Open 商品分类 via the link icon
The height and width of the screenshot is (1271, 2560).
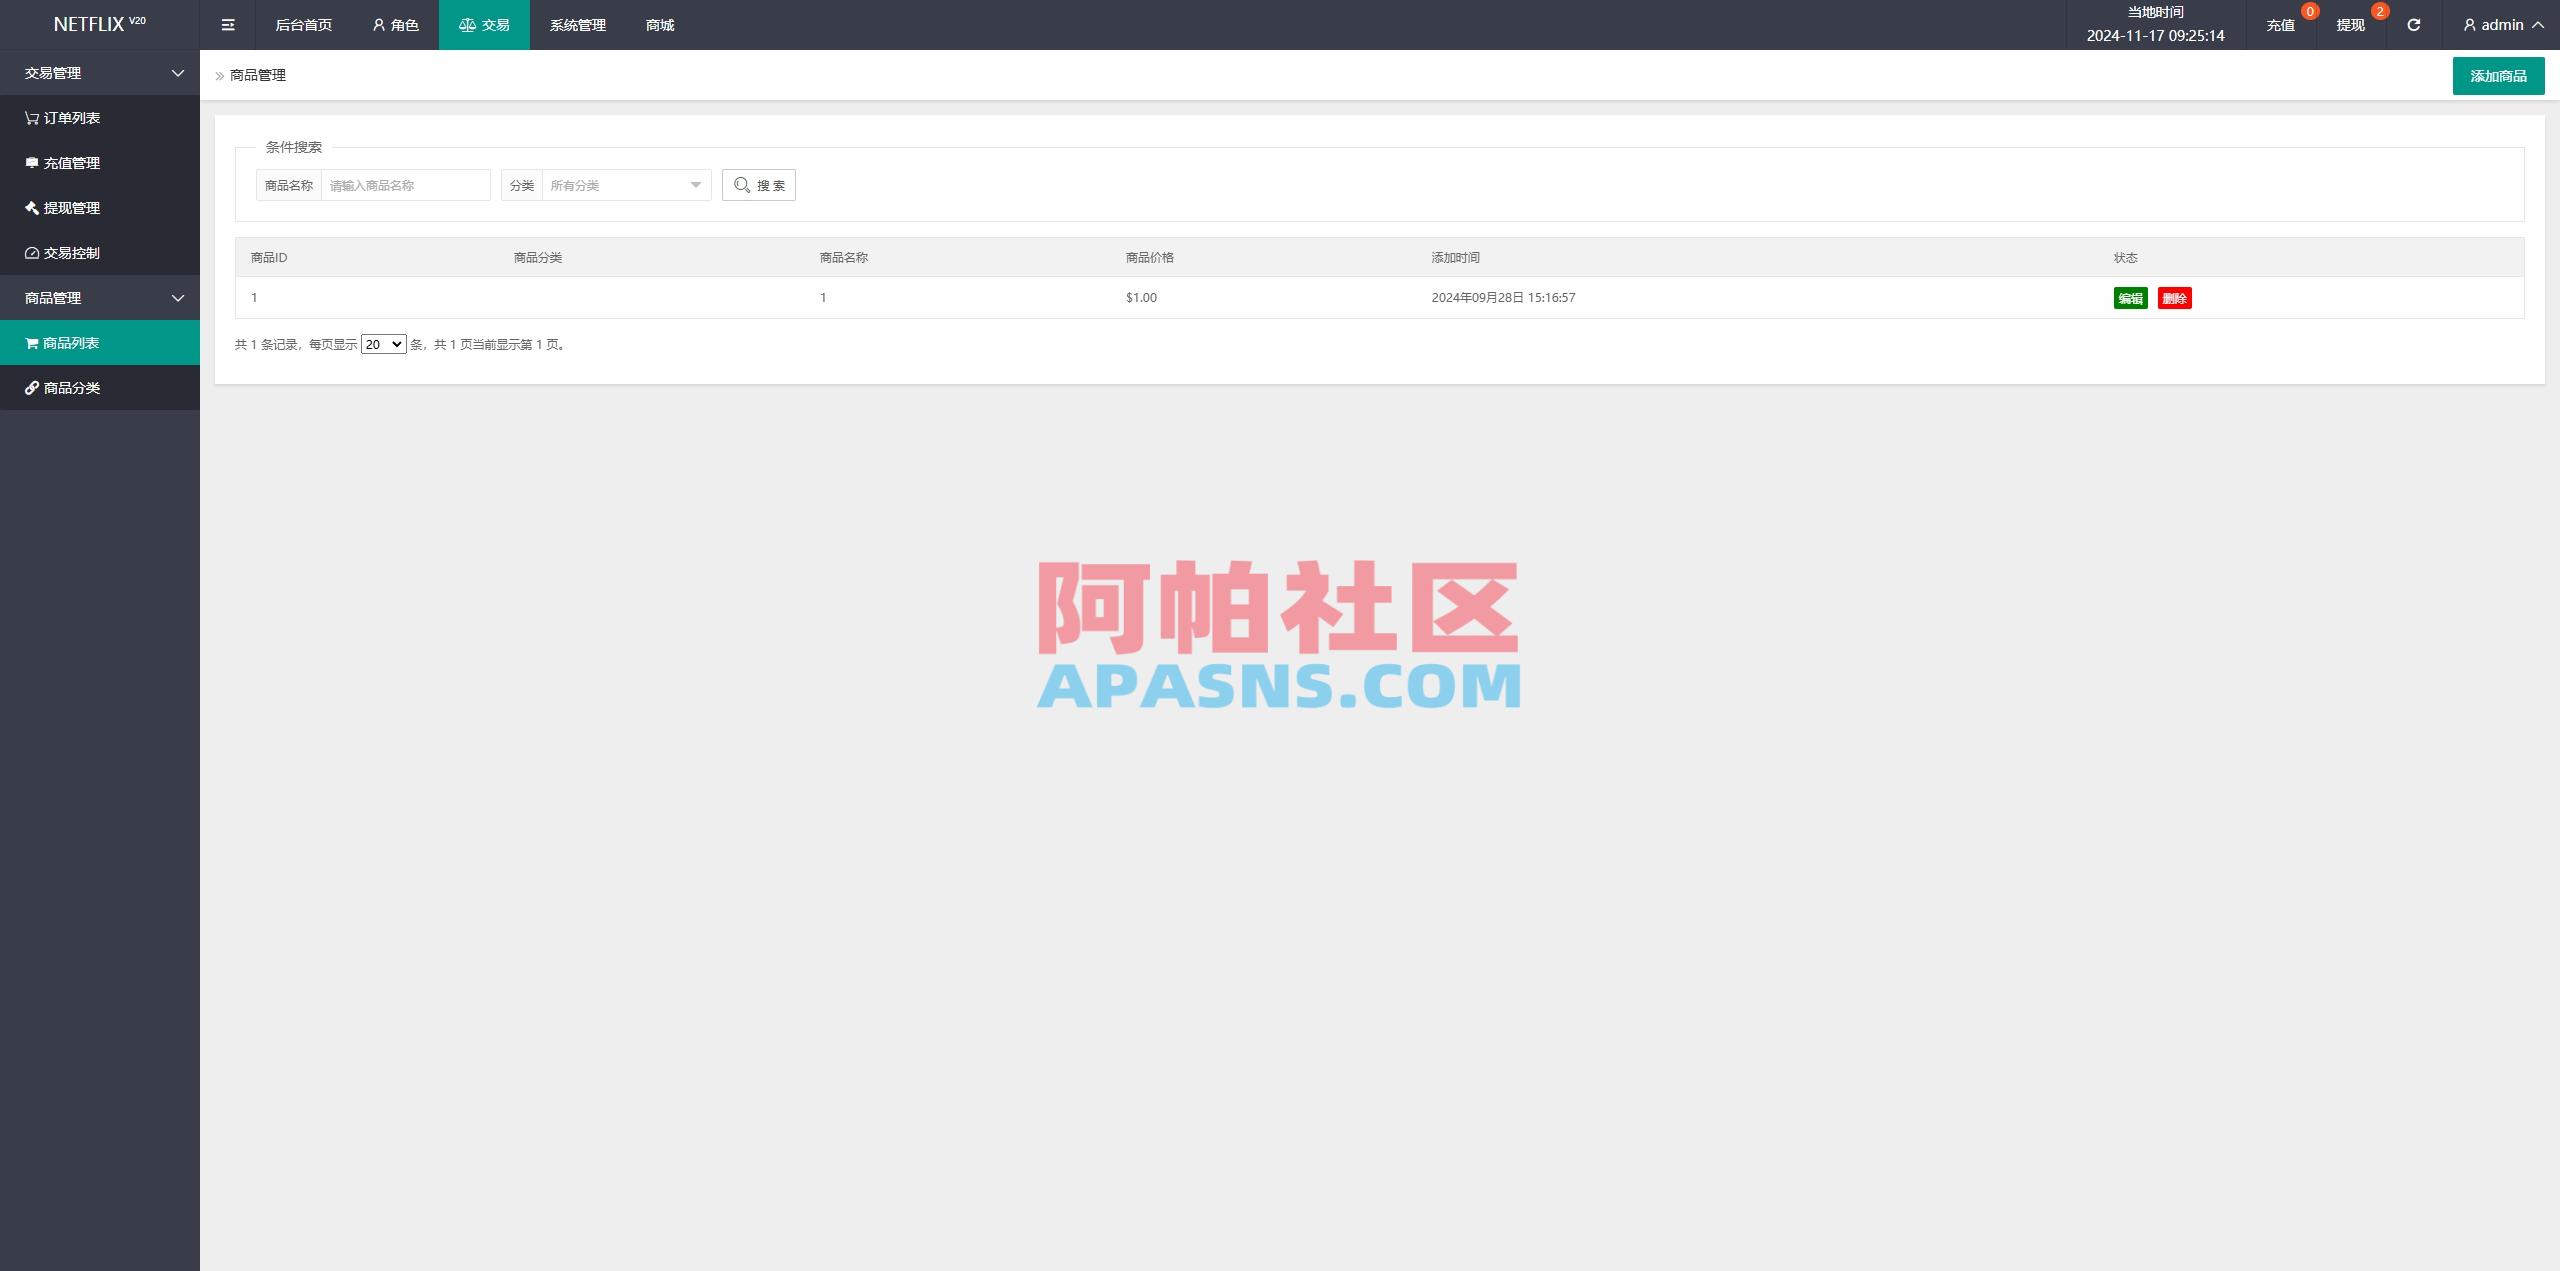(31, 387)
